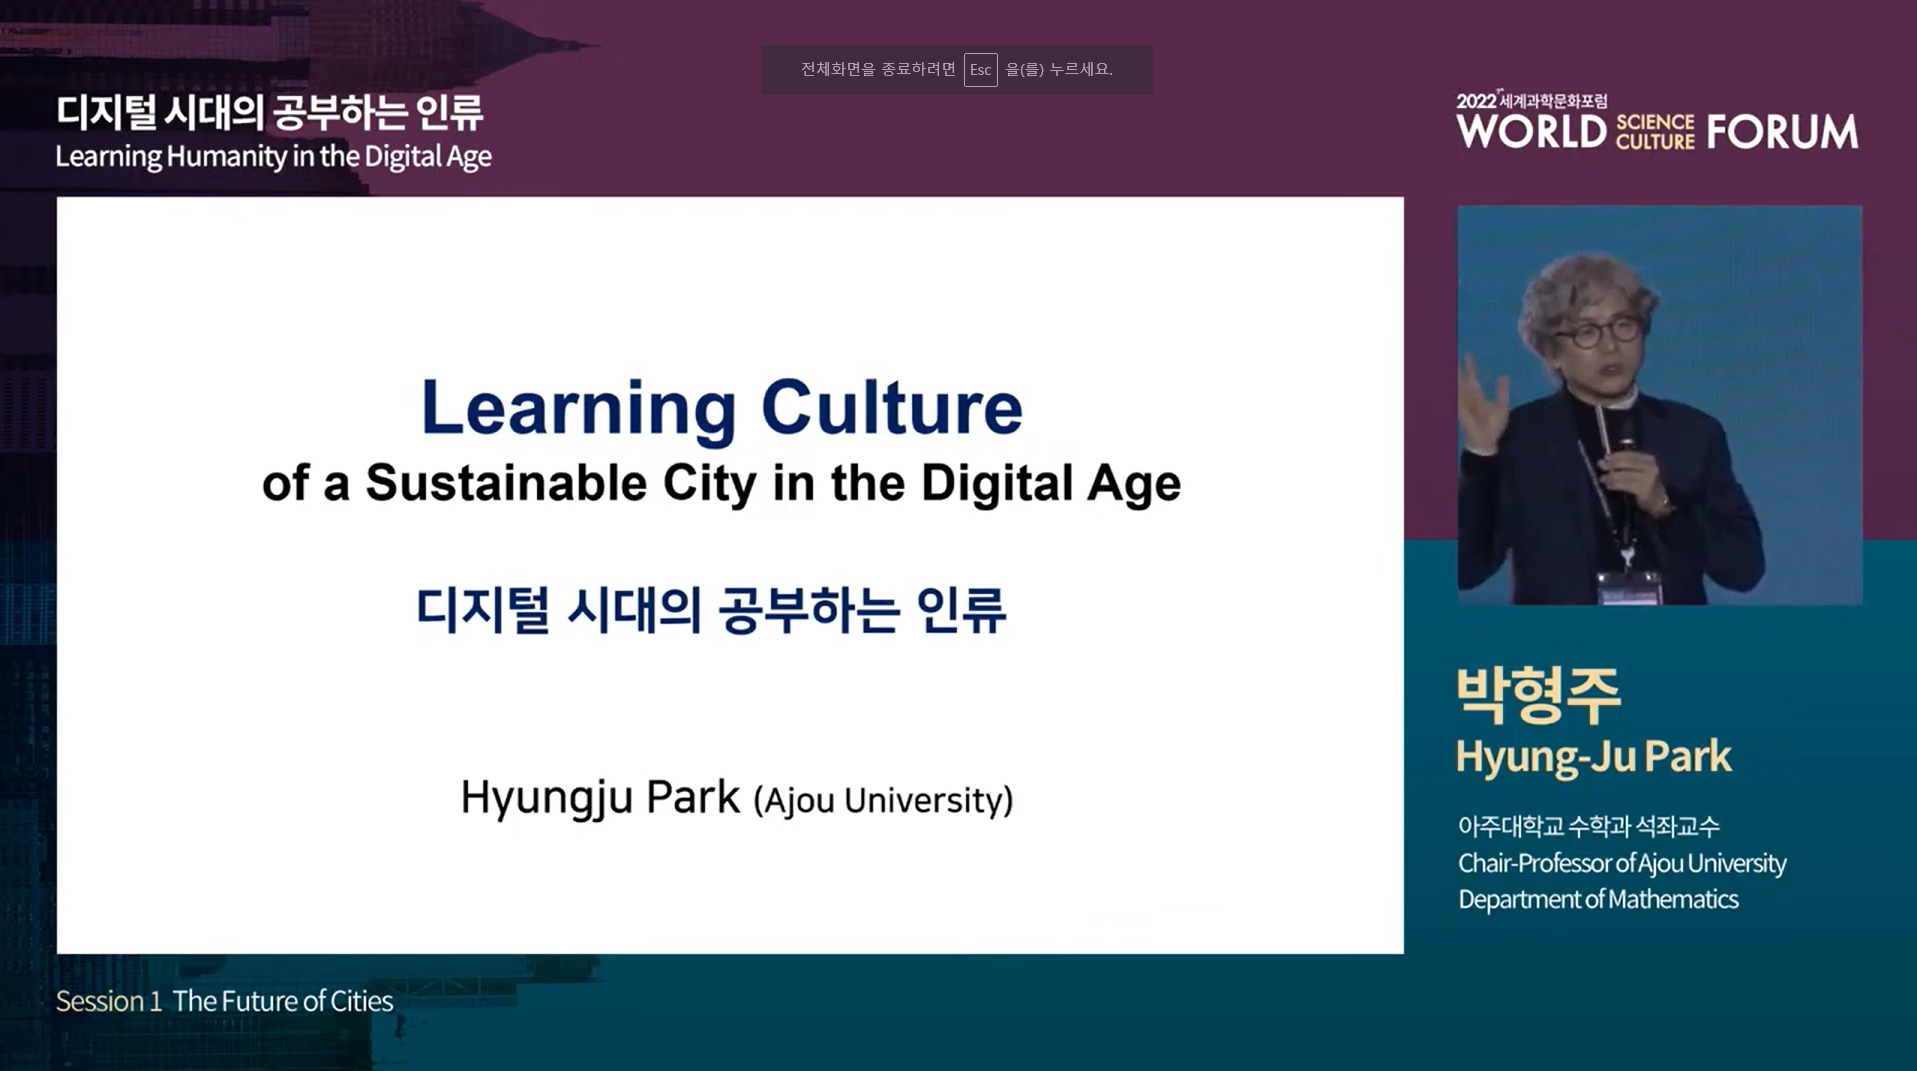Click the World Science Culture Forum logo
Screen dimensions: 1917x1071
(1657, 121)
